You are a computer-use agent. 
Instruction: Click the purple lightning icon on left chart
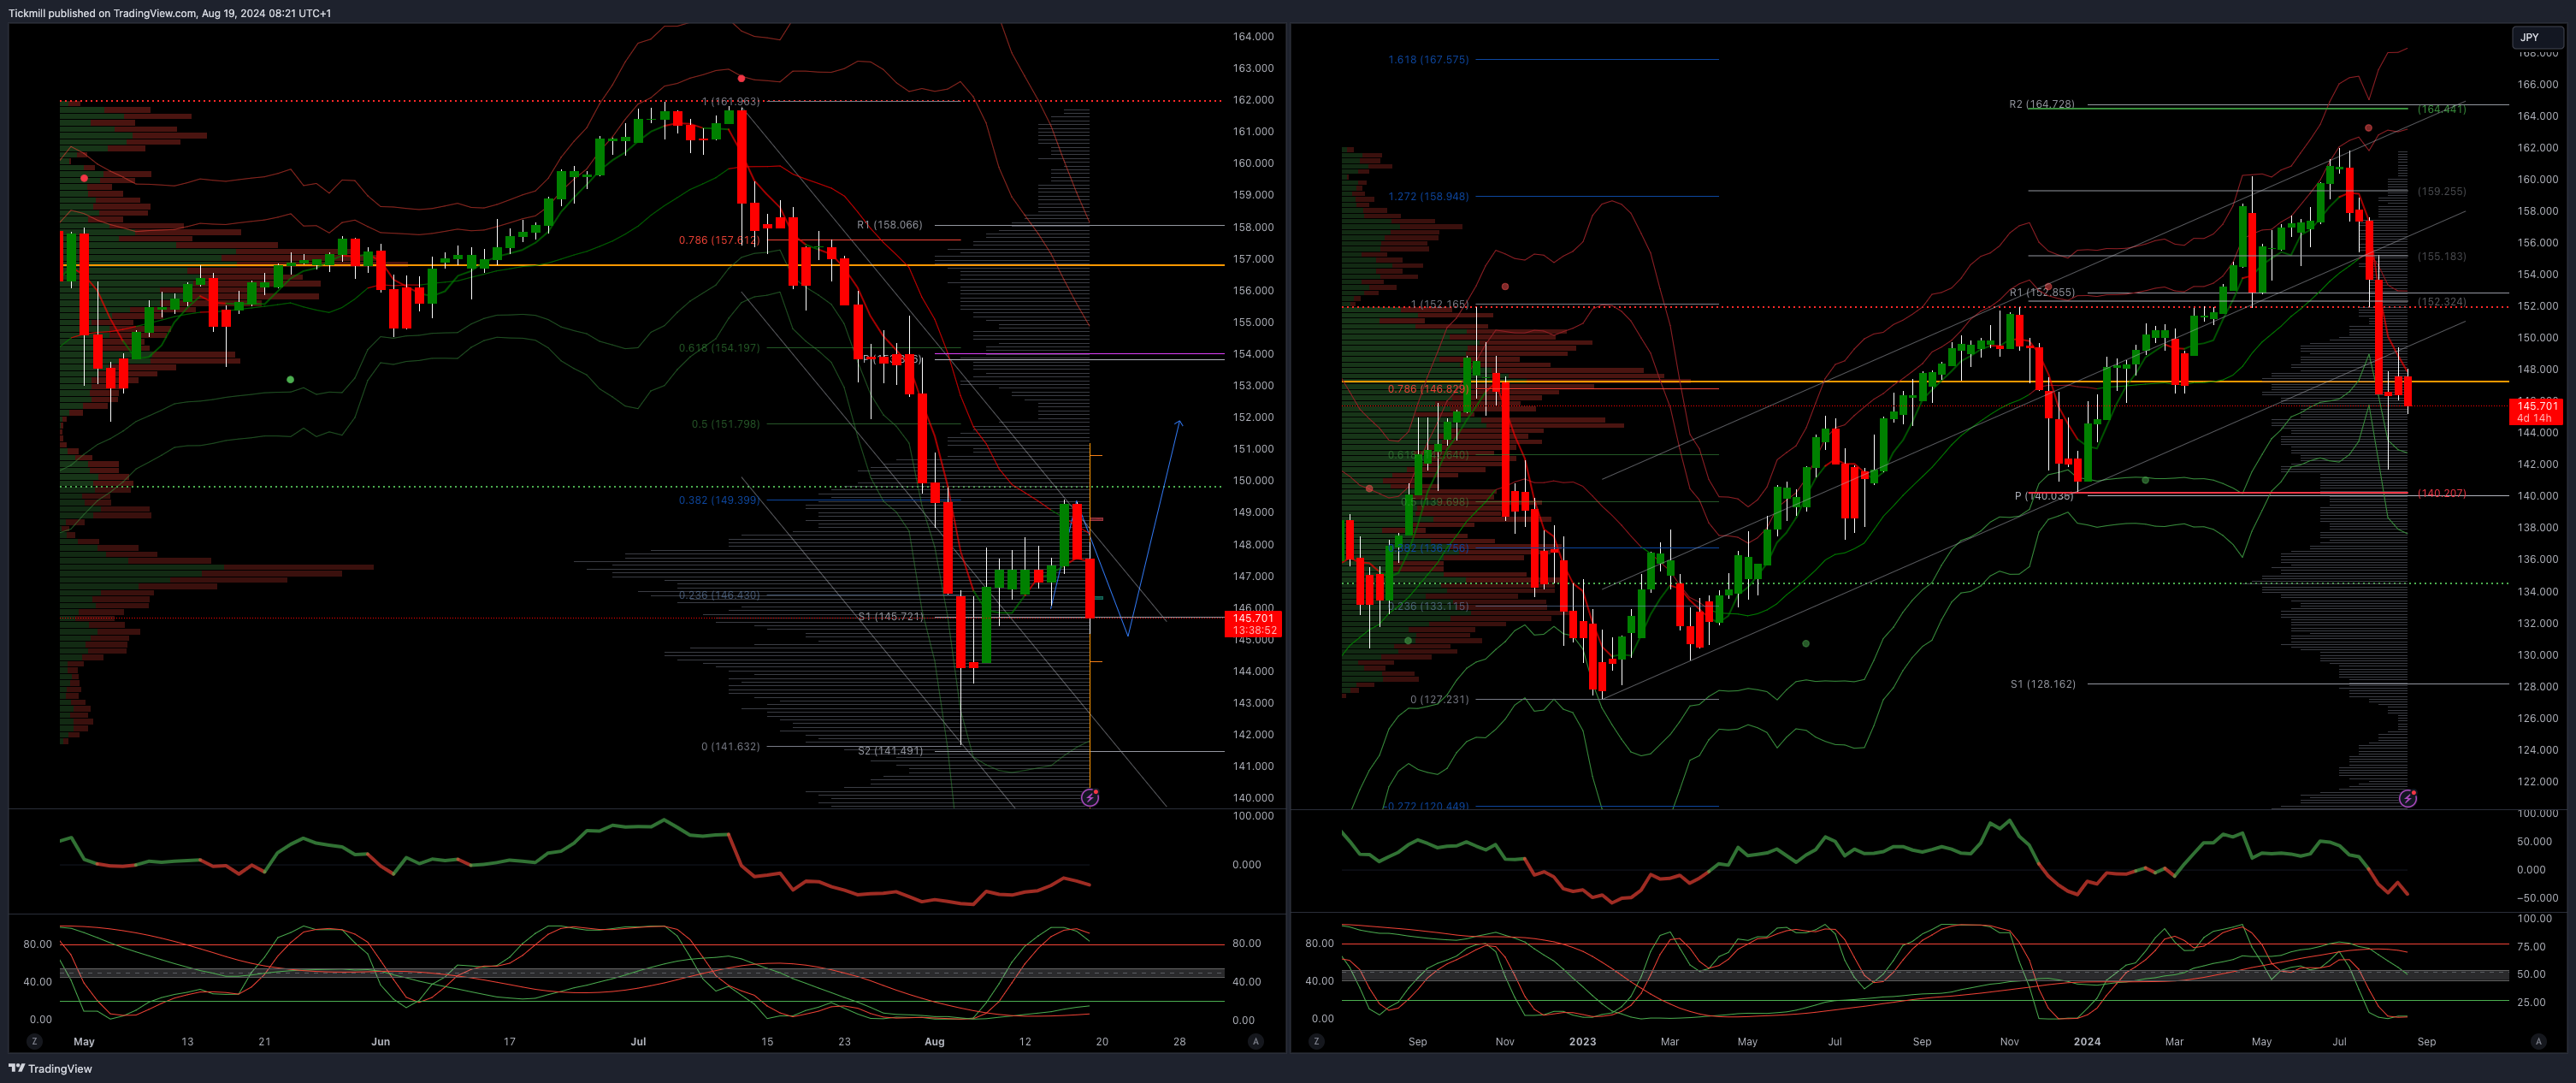tap(1090, 797)
